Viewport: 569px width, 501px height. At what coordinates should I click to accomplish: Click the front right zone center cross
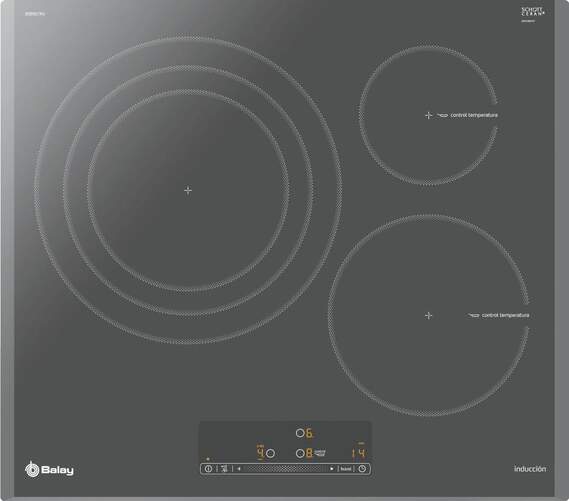(x=429, y=315)
